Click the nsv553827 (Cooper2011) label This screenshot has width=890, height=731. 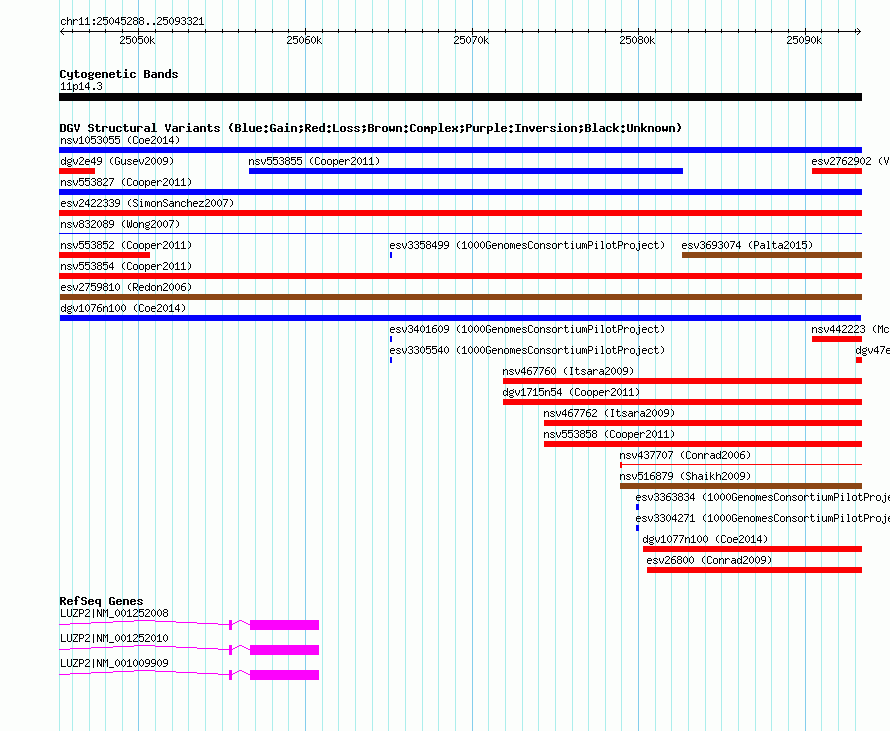click(126, 182)
